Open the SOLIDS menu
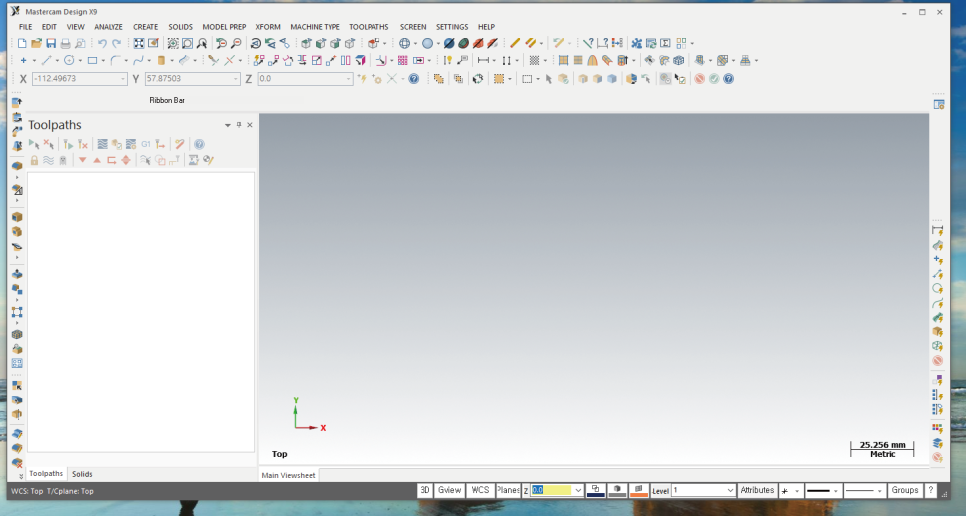The image size is (966, 516). tap(181, 27)
